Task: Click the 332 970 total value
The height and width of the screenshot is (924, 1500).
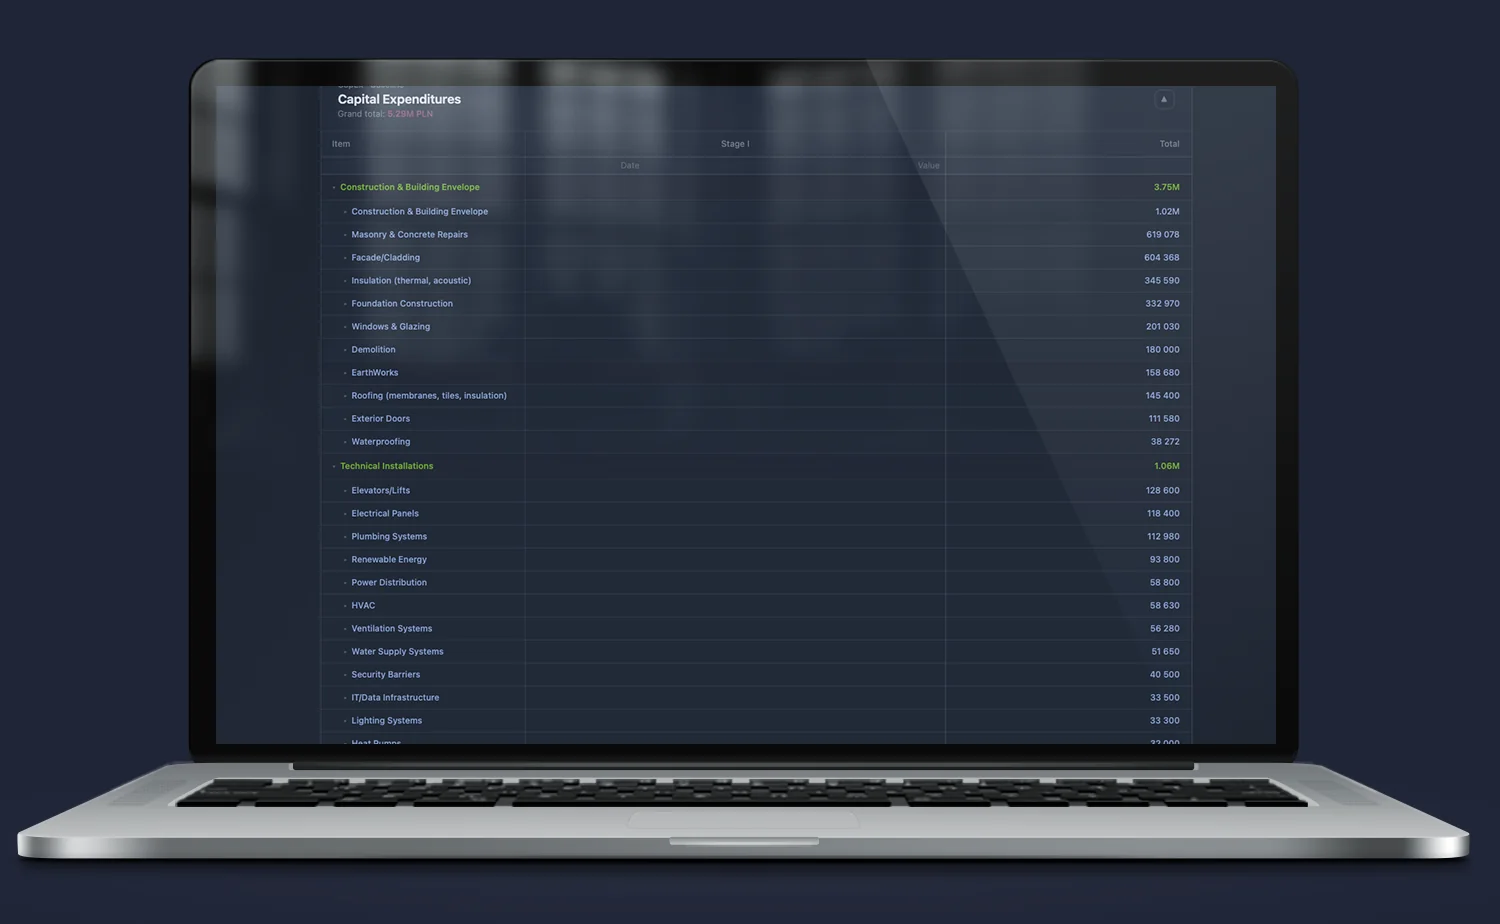Action: [x=1162, y=304]
